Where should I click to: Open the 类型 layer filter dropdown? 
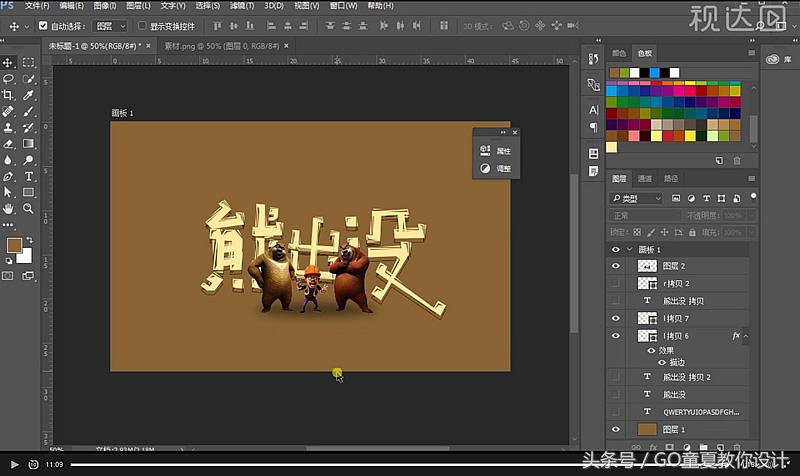pyautogui.click(x=636, y=198)
